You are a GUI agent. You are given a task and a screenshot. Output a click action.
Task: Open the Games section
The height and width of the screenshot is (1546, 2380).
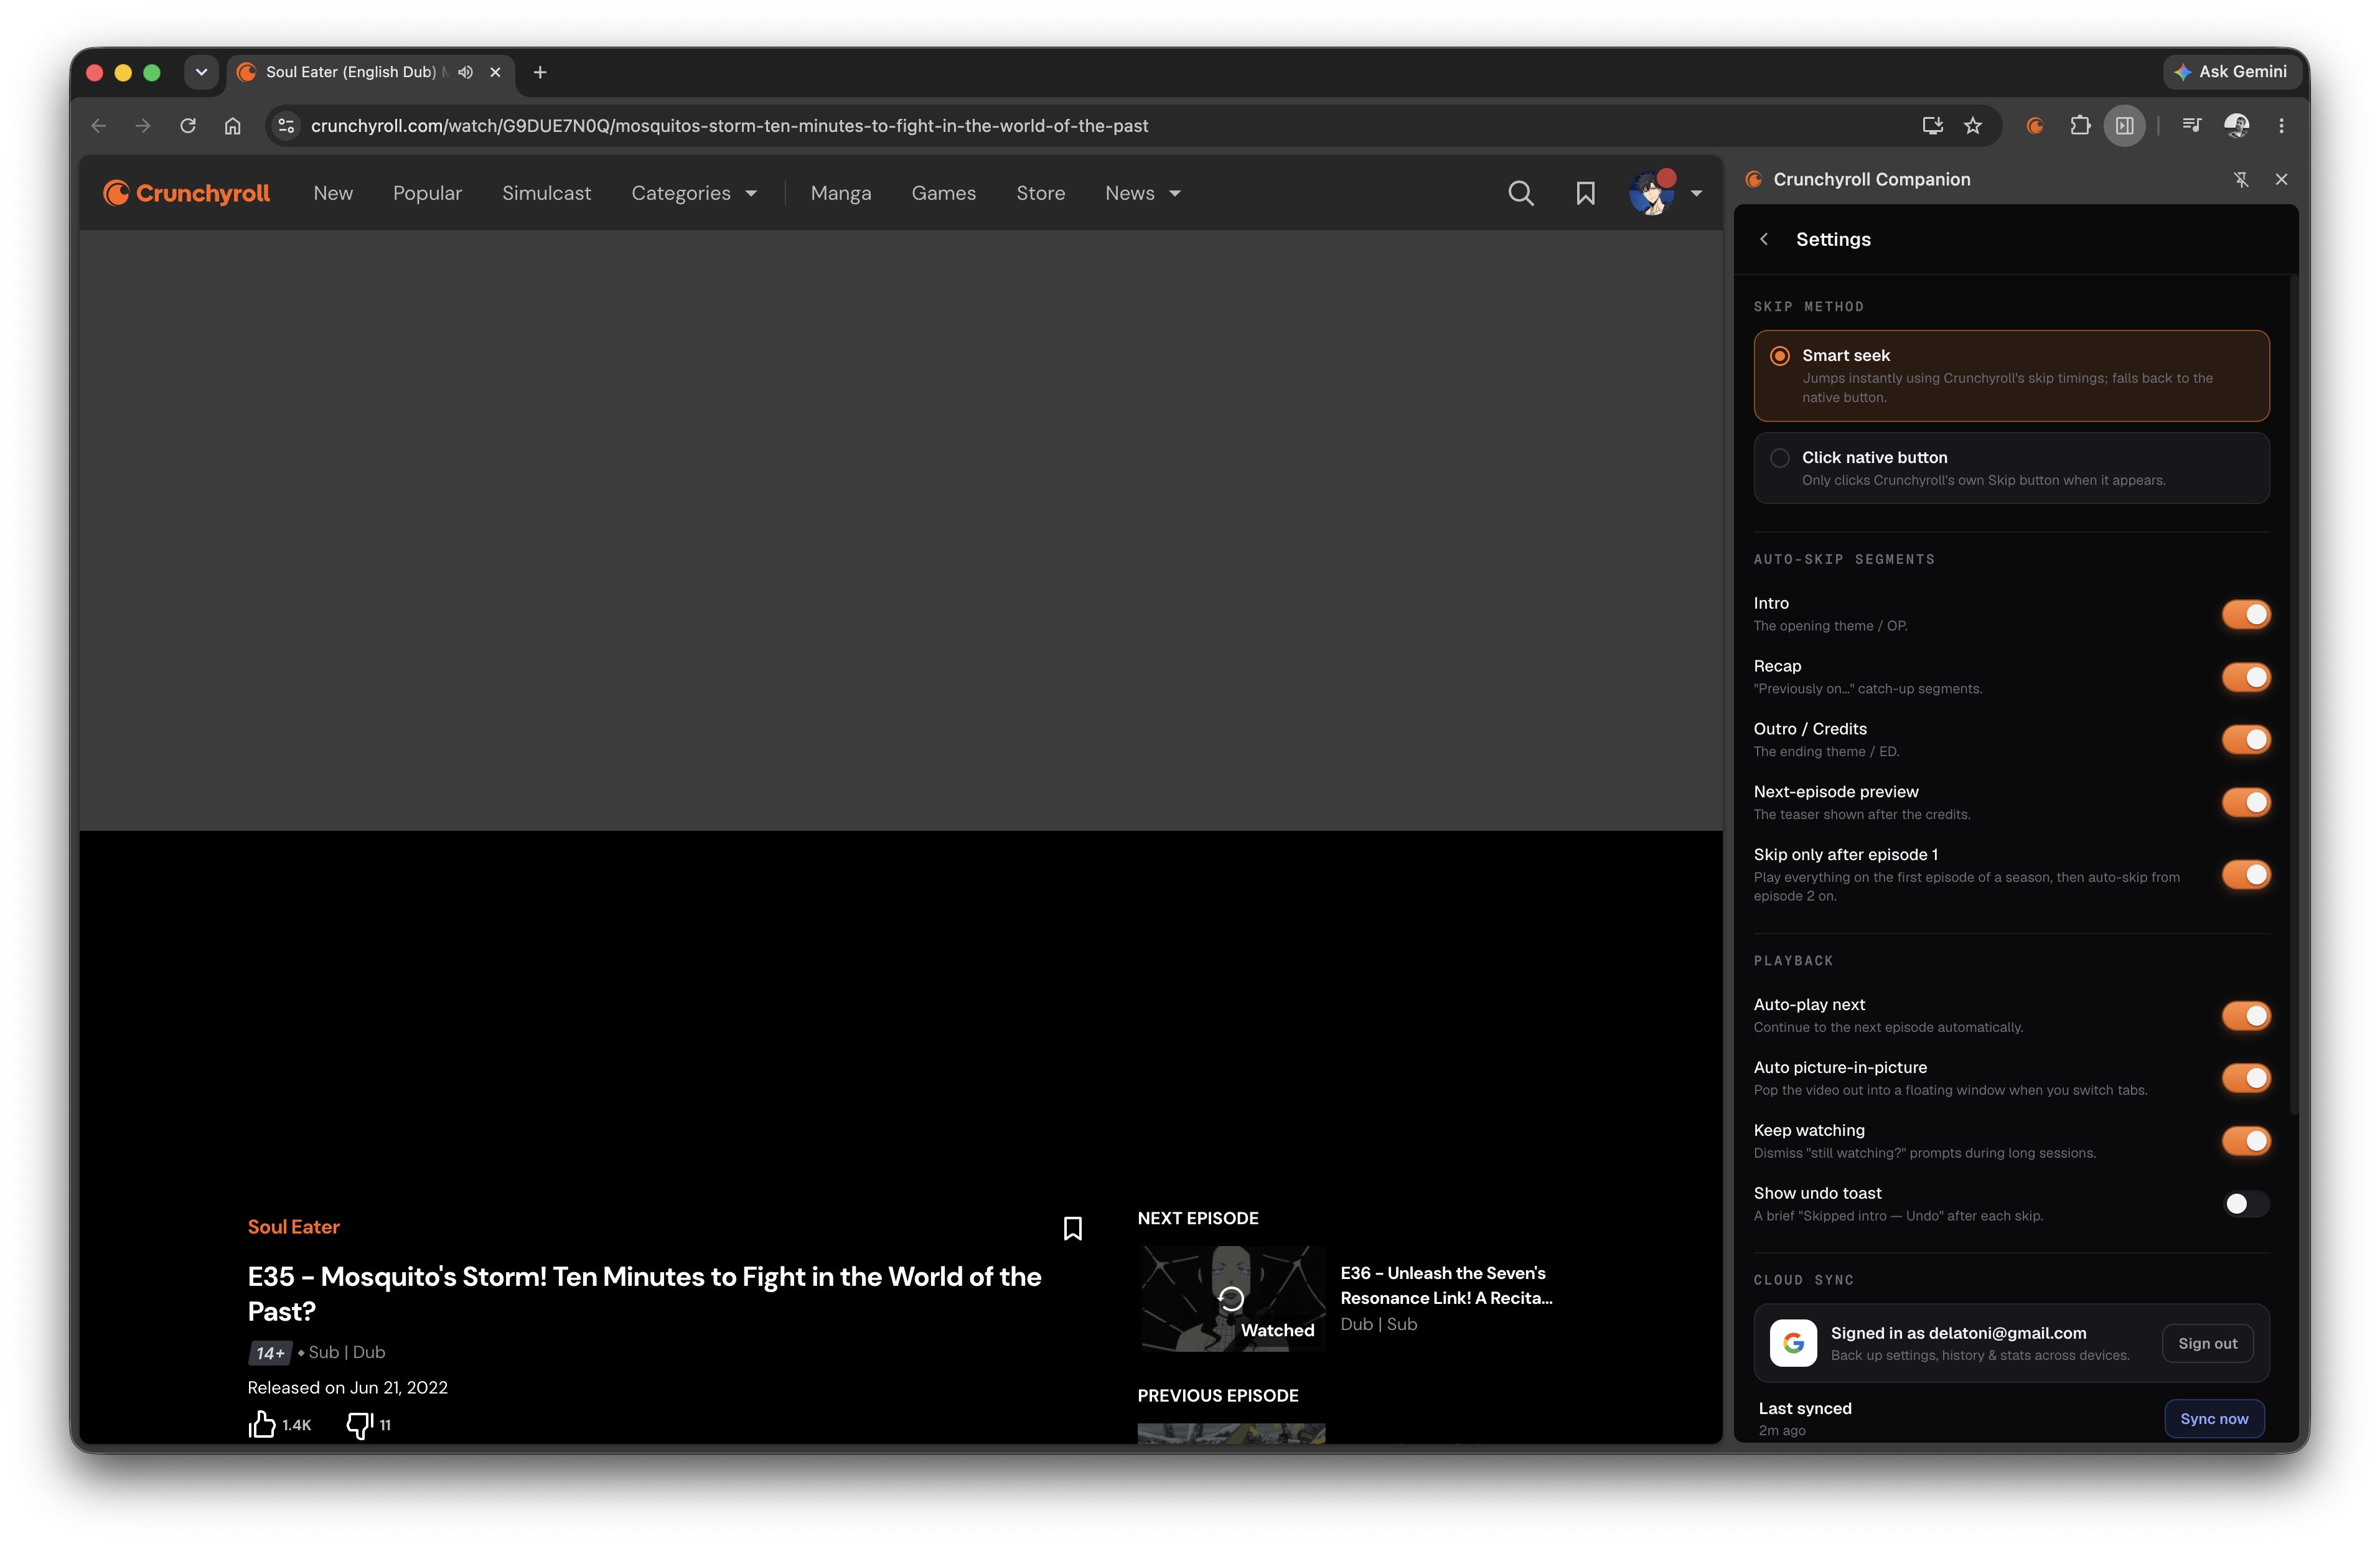[x=943, y=193]
